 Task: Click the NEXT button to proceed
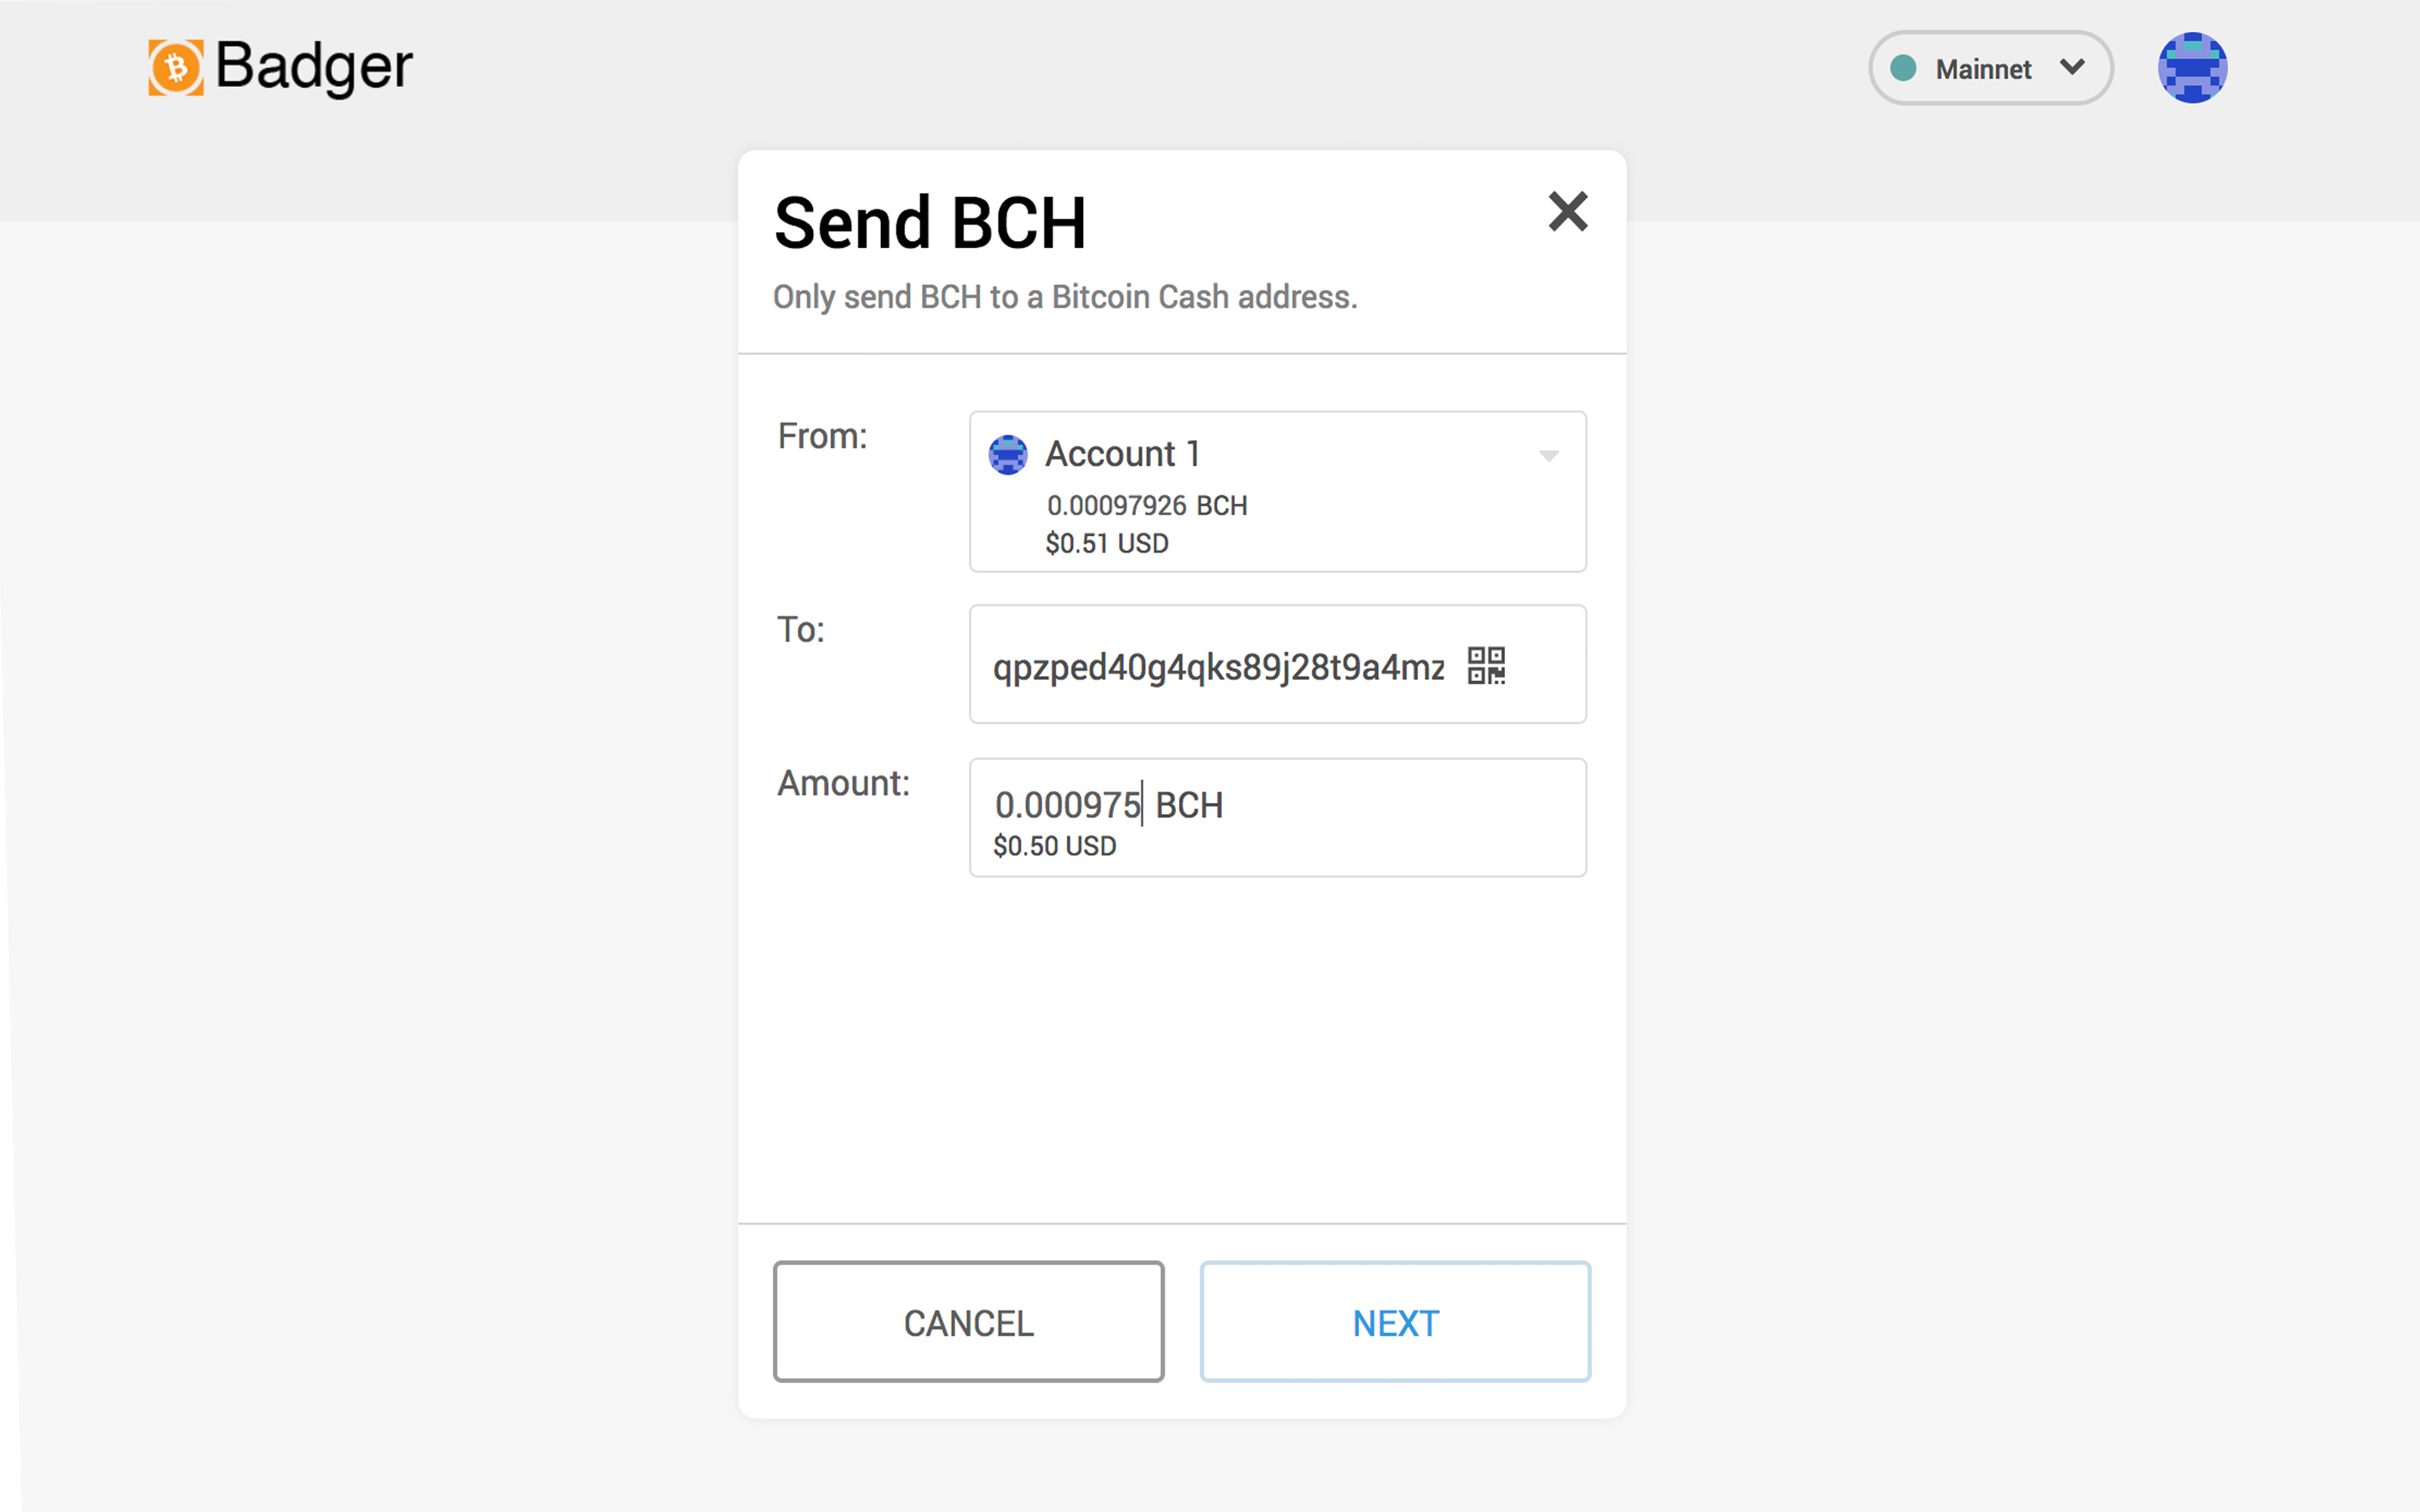(x=1395, y=1322)
